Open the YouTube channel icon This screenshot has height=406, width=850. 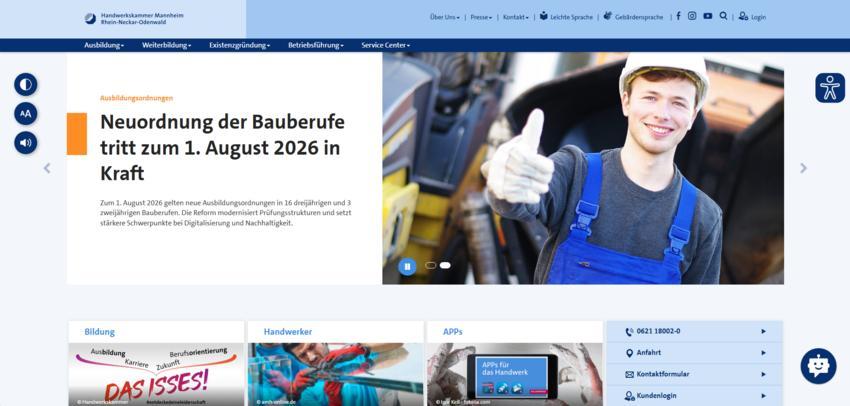[707, 16]
